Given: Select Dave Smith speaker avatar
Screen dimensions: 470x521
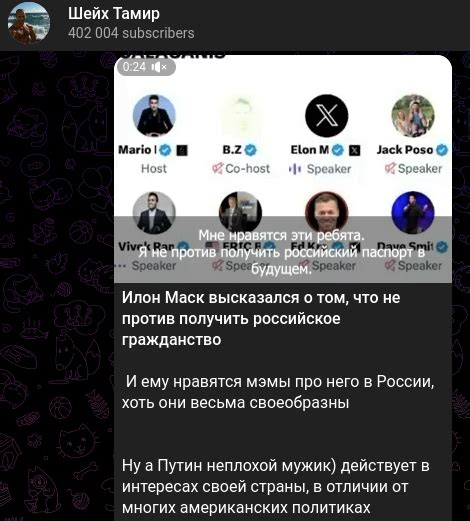Looking at the screenshot, I should point(413,212).
